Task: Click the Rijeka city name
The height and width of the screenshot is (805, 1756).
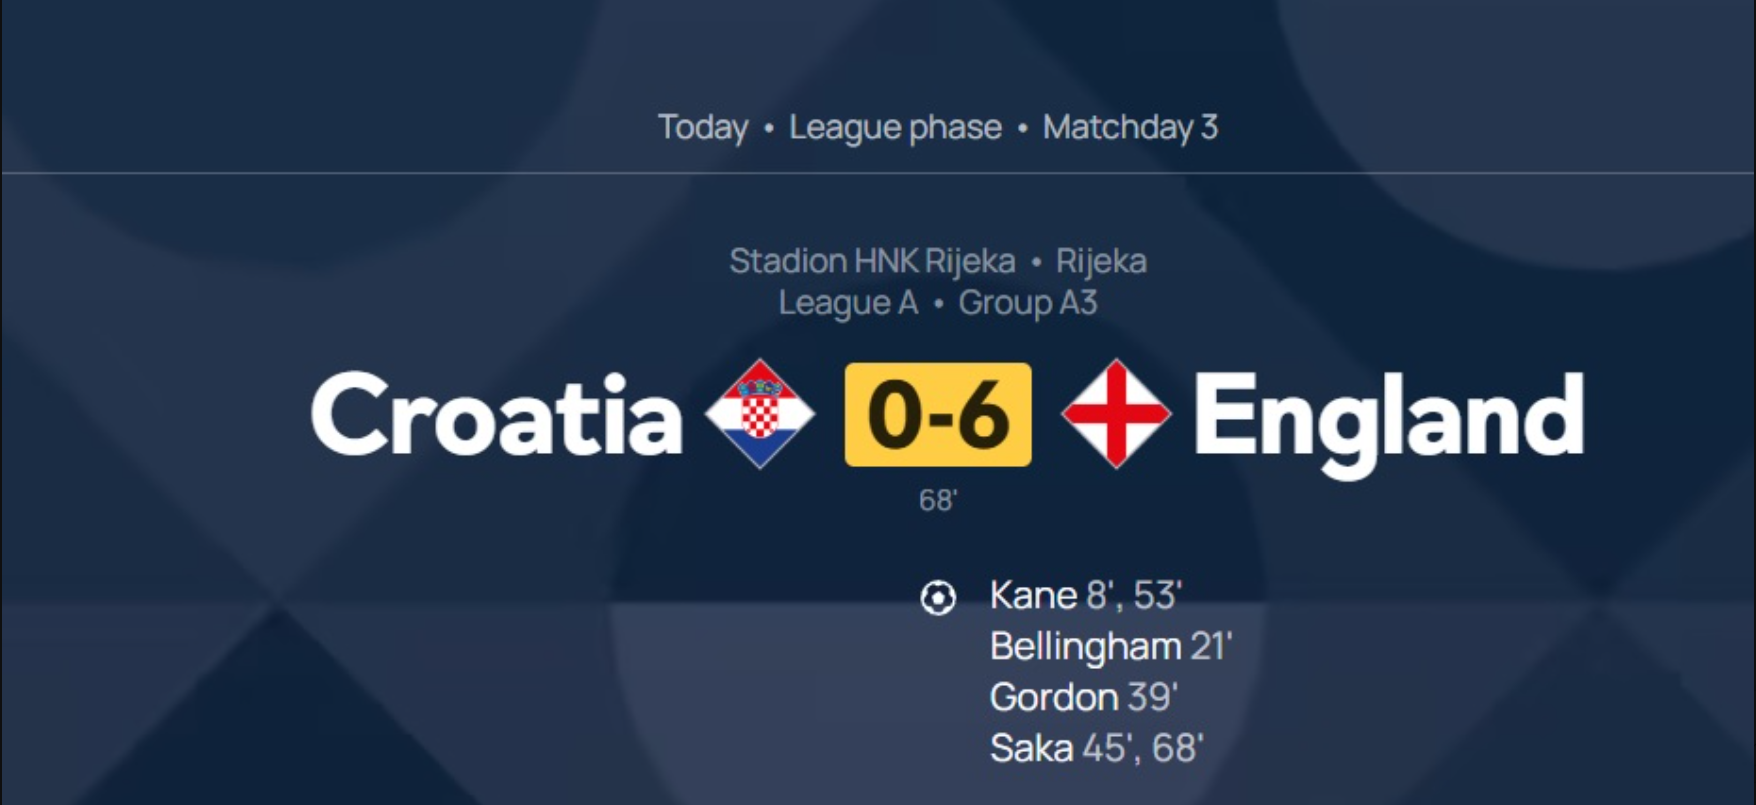Action: (x=1101, y=261)
